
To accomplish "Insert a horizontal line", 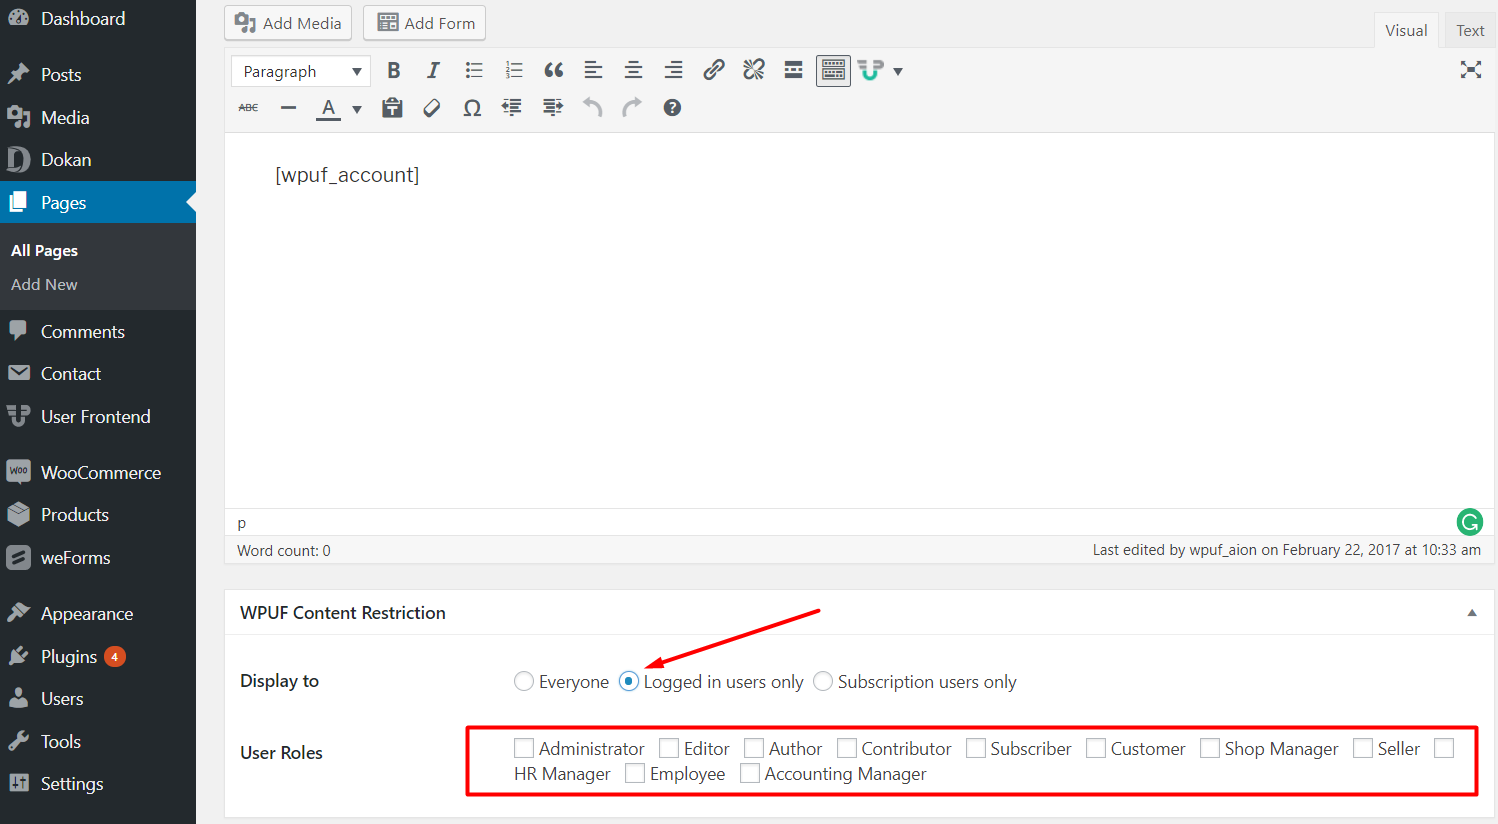I will tap(288, 108).
